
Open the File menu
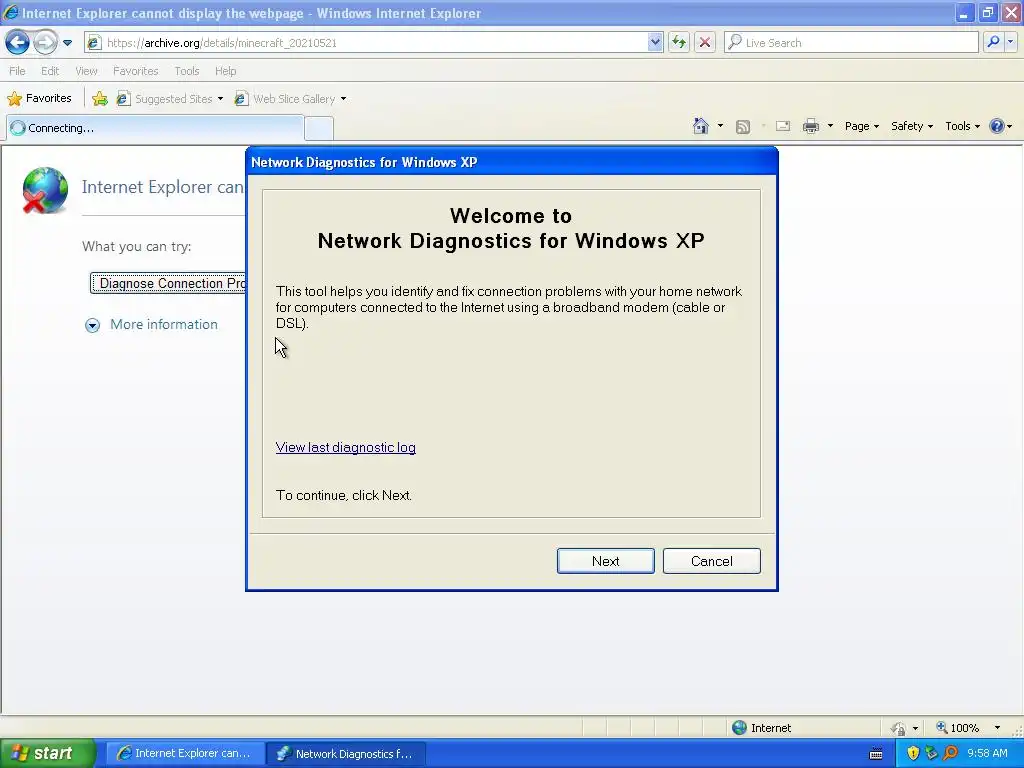click(17, 71)
